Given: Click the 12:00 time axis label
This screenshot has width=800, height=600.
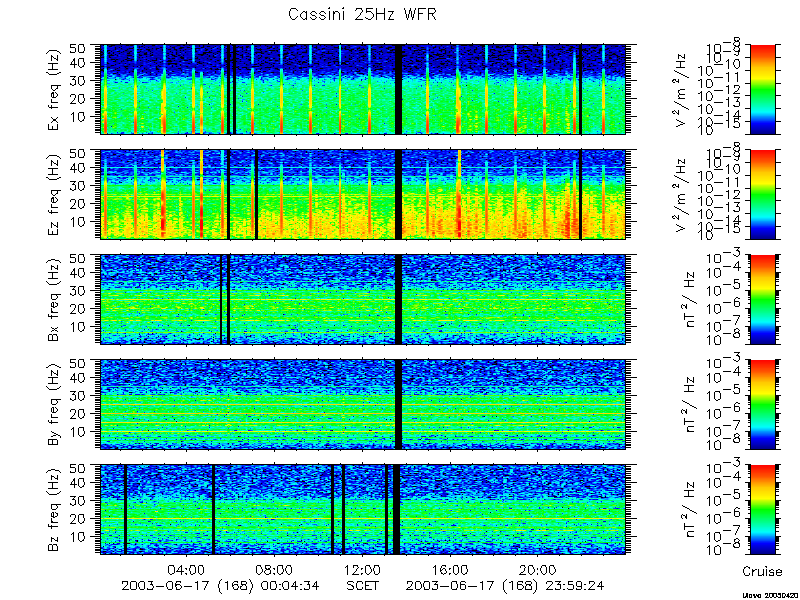Looking at the screenshot, I should [362, 569].
